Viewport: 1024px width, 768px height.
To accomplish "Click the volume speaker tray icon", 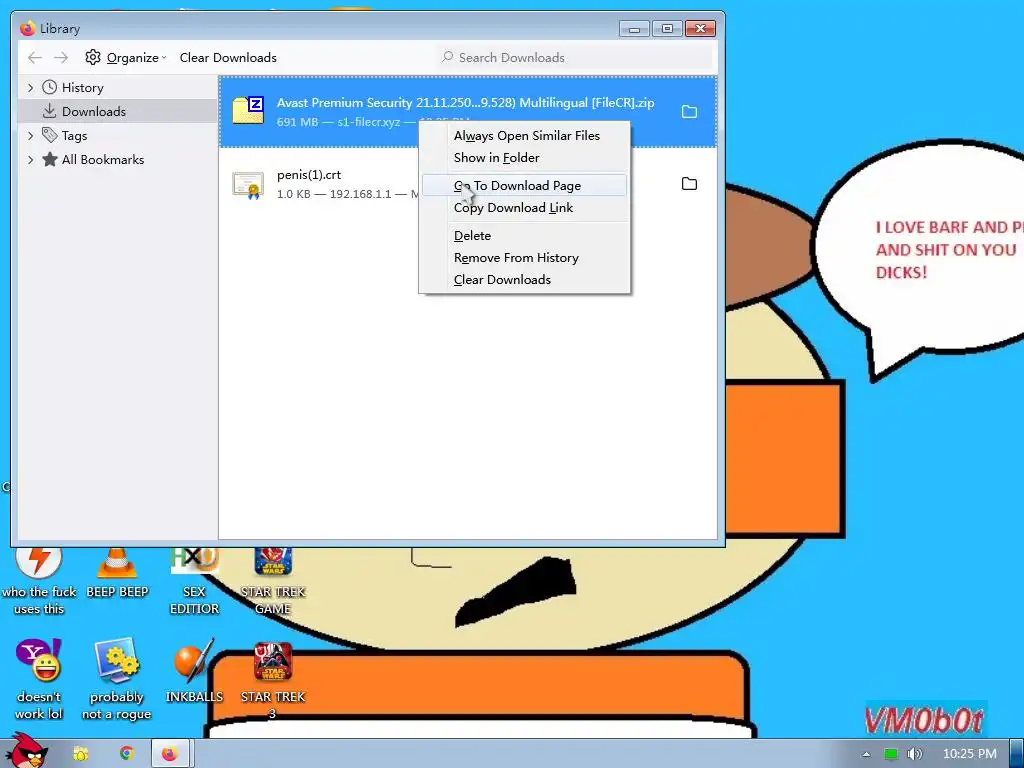I will click(x=914, y=754).
